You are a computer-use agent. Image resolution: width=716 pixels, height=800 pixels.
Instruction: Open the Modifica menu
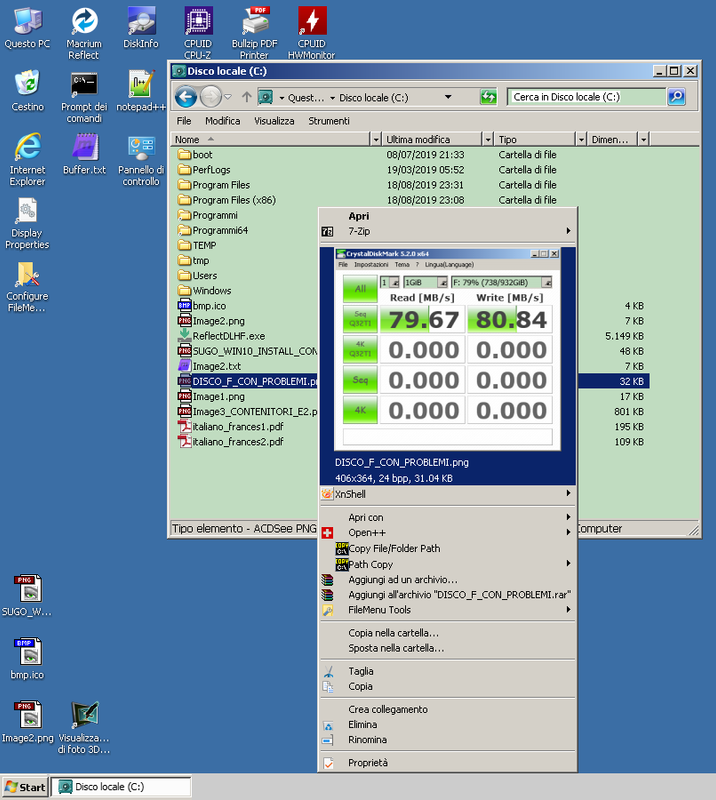223,121
